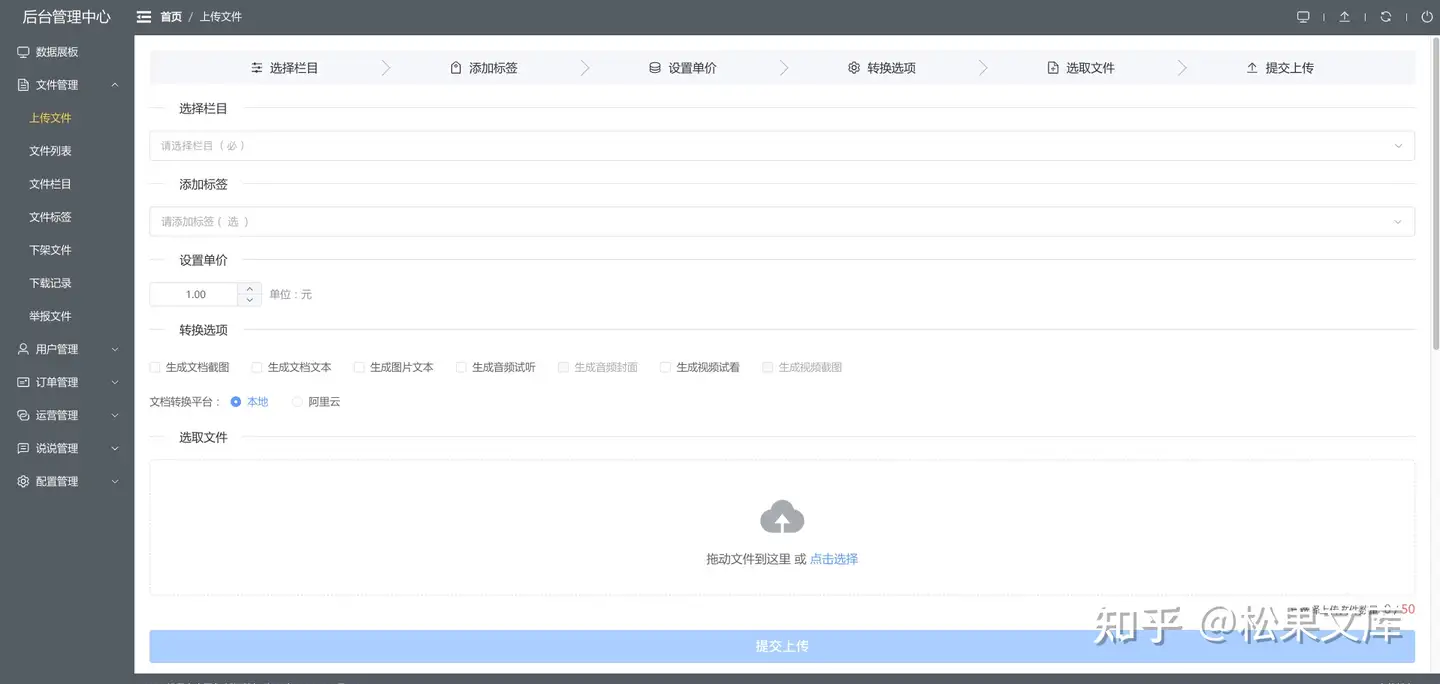The height and width of the screenshot is (684, 1440).
Task: Open the 请添加标签 dropdown
Action: point(782,222)
